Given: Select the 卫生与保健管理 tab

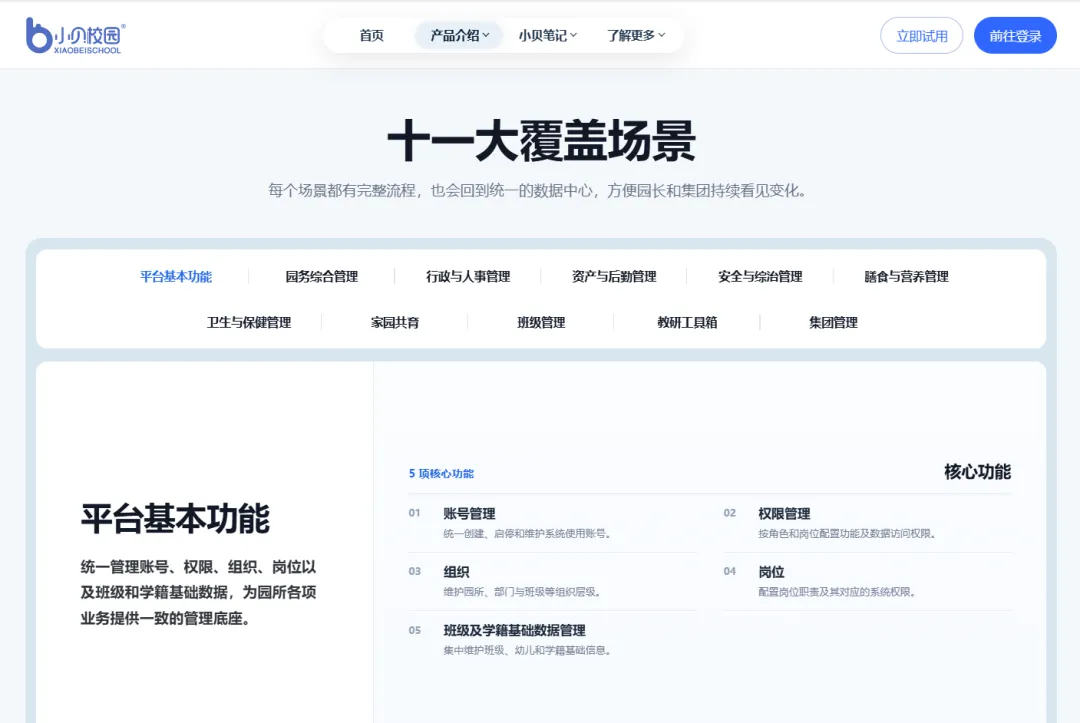Looking at the screenshot, I should click(x=249, y=322).
